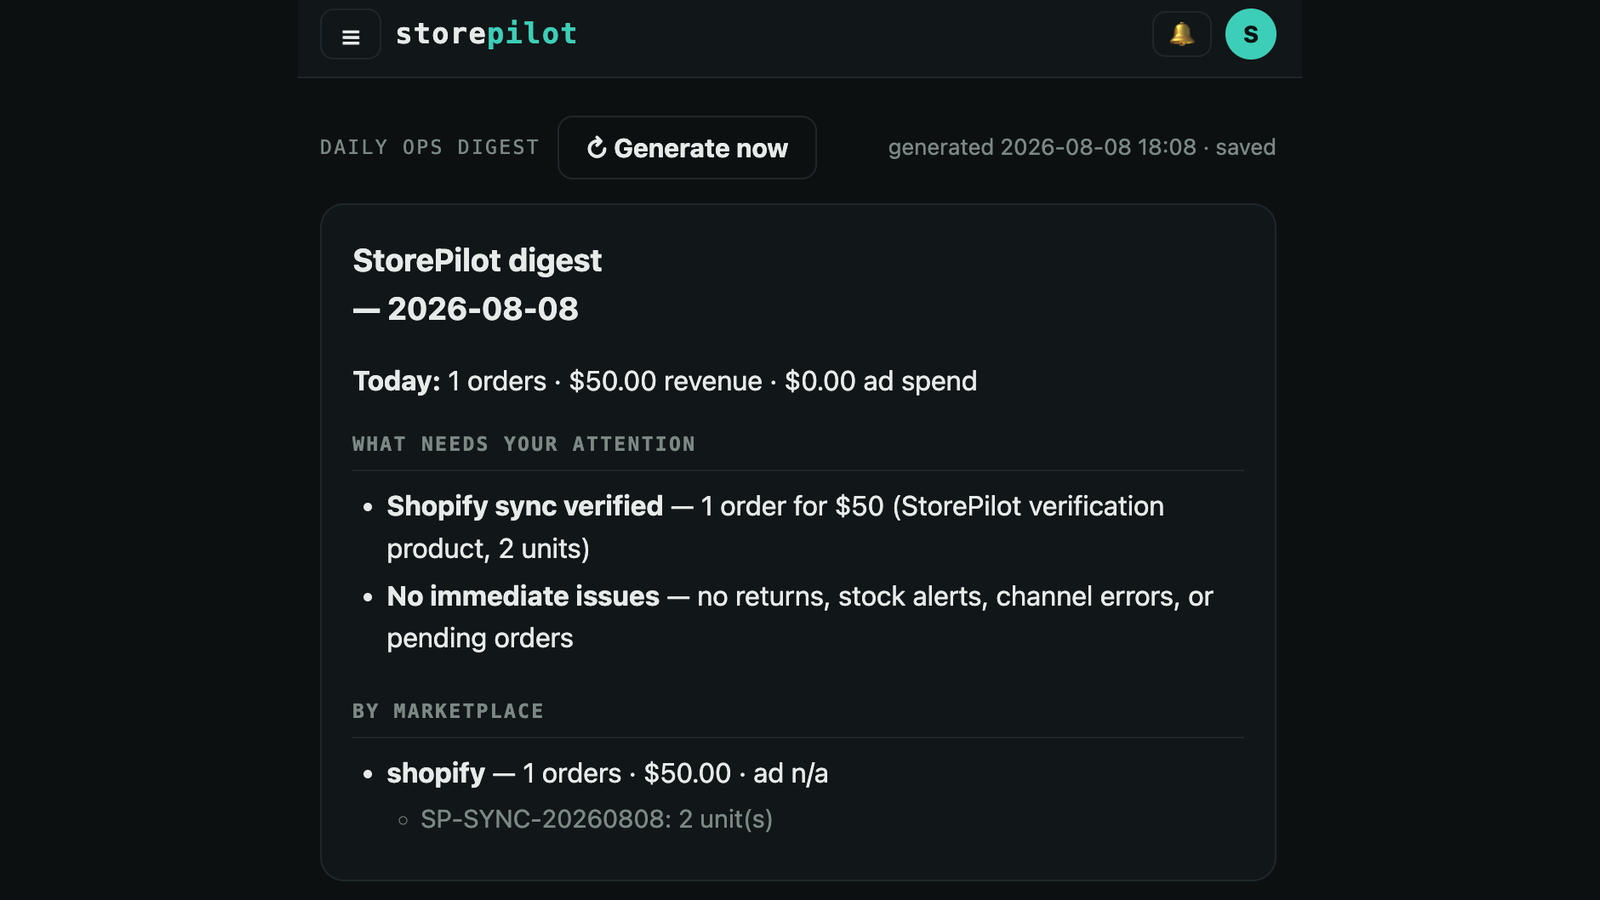Click WHAT NEEDS YOUR ATTENTION section header
Screen dimensions: 1600x900
coord(523,444)
